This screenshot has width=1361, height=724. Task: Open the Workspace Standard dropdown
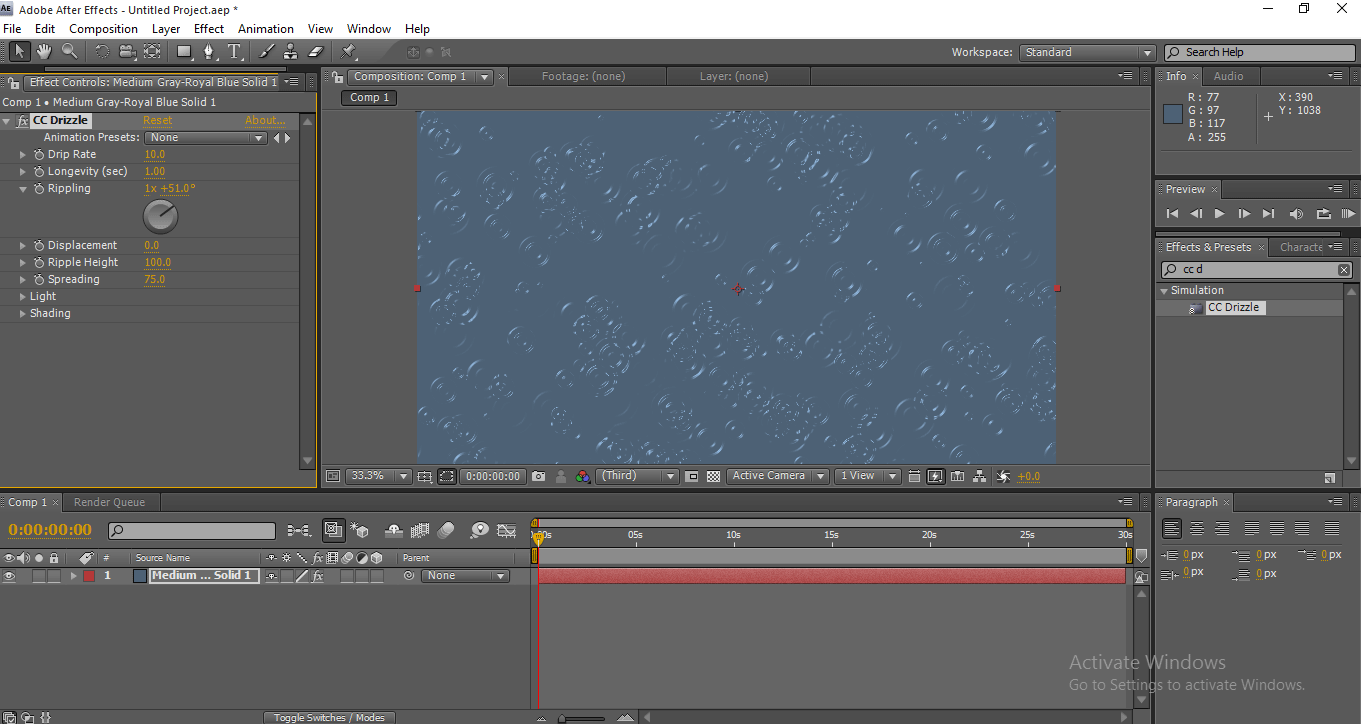click(x=1087, y=53)
